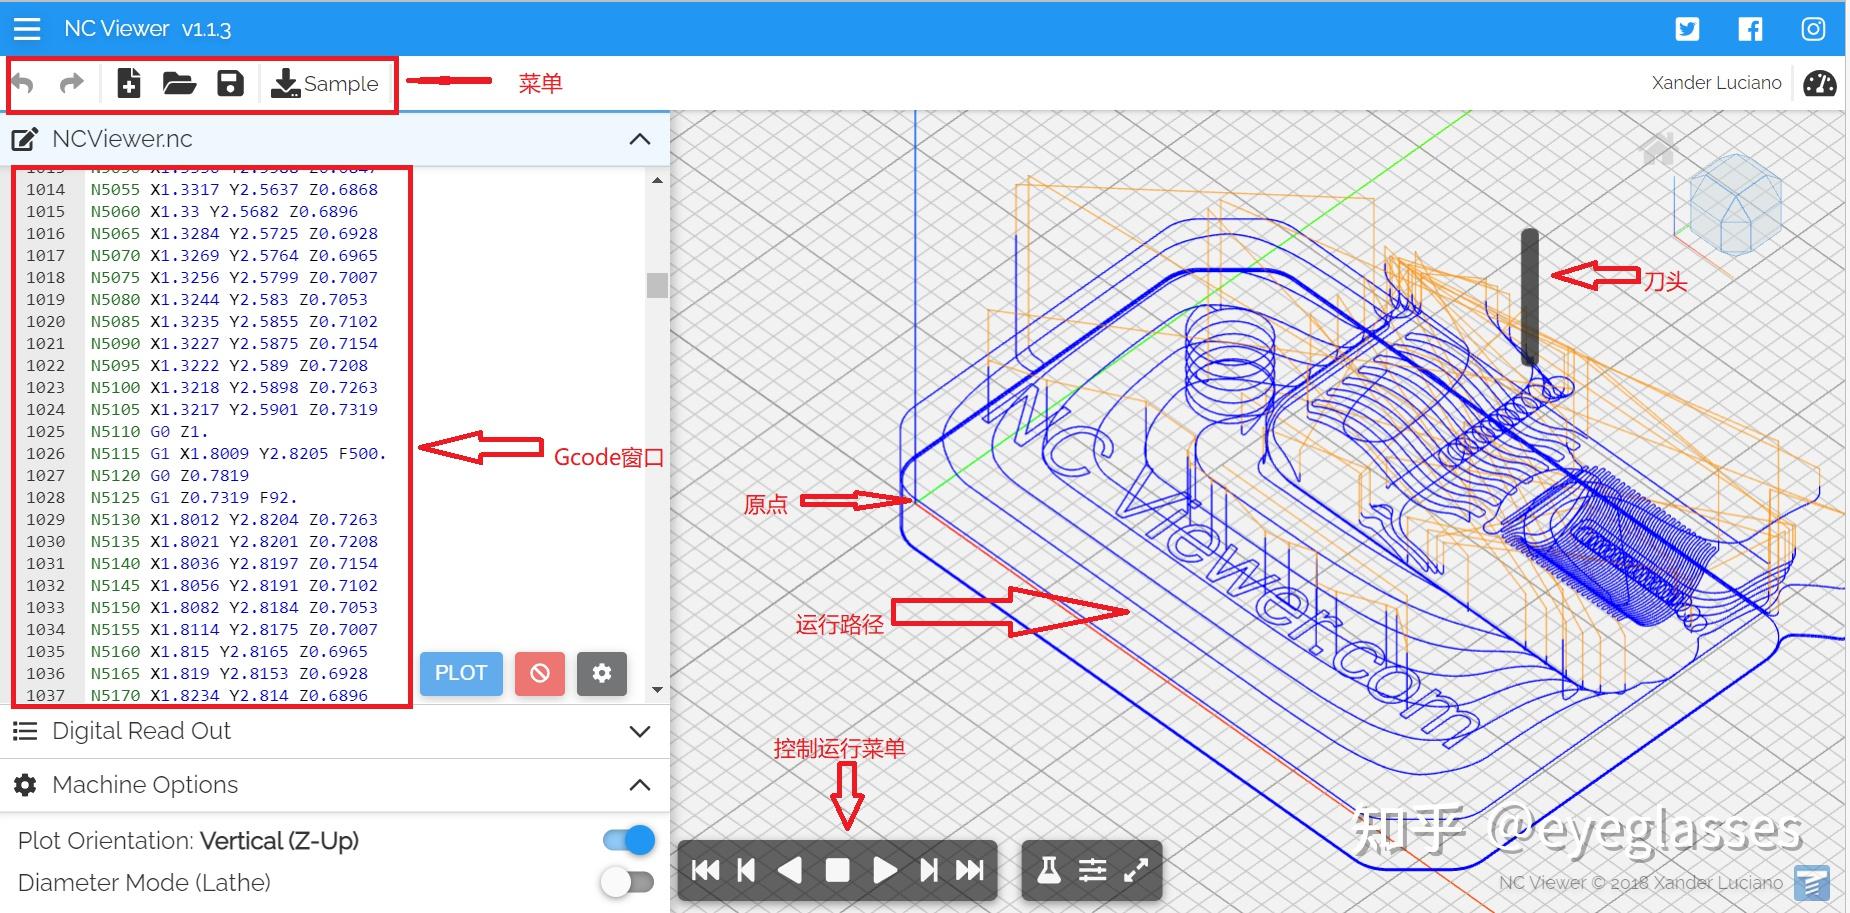Click the blue stacked-layers icon in the corner

(1812, 883)
